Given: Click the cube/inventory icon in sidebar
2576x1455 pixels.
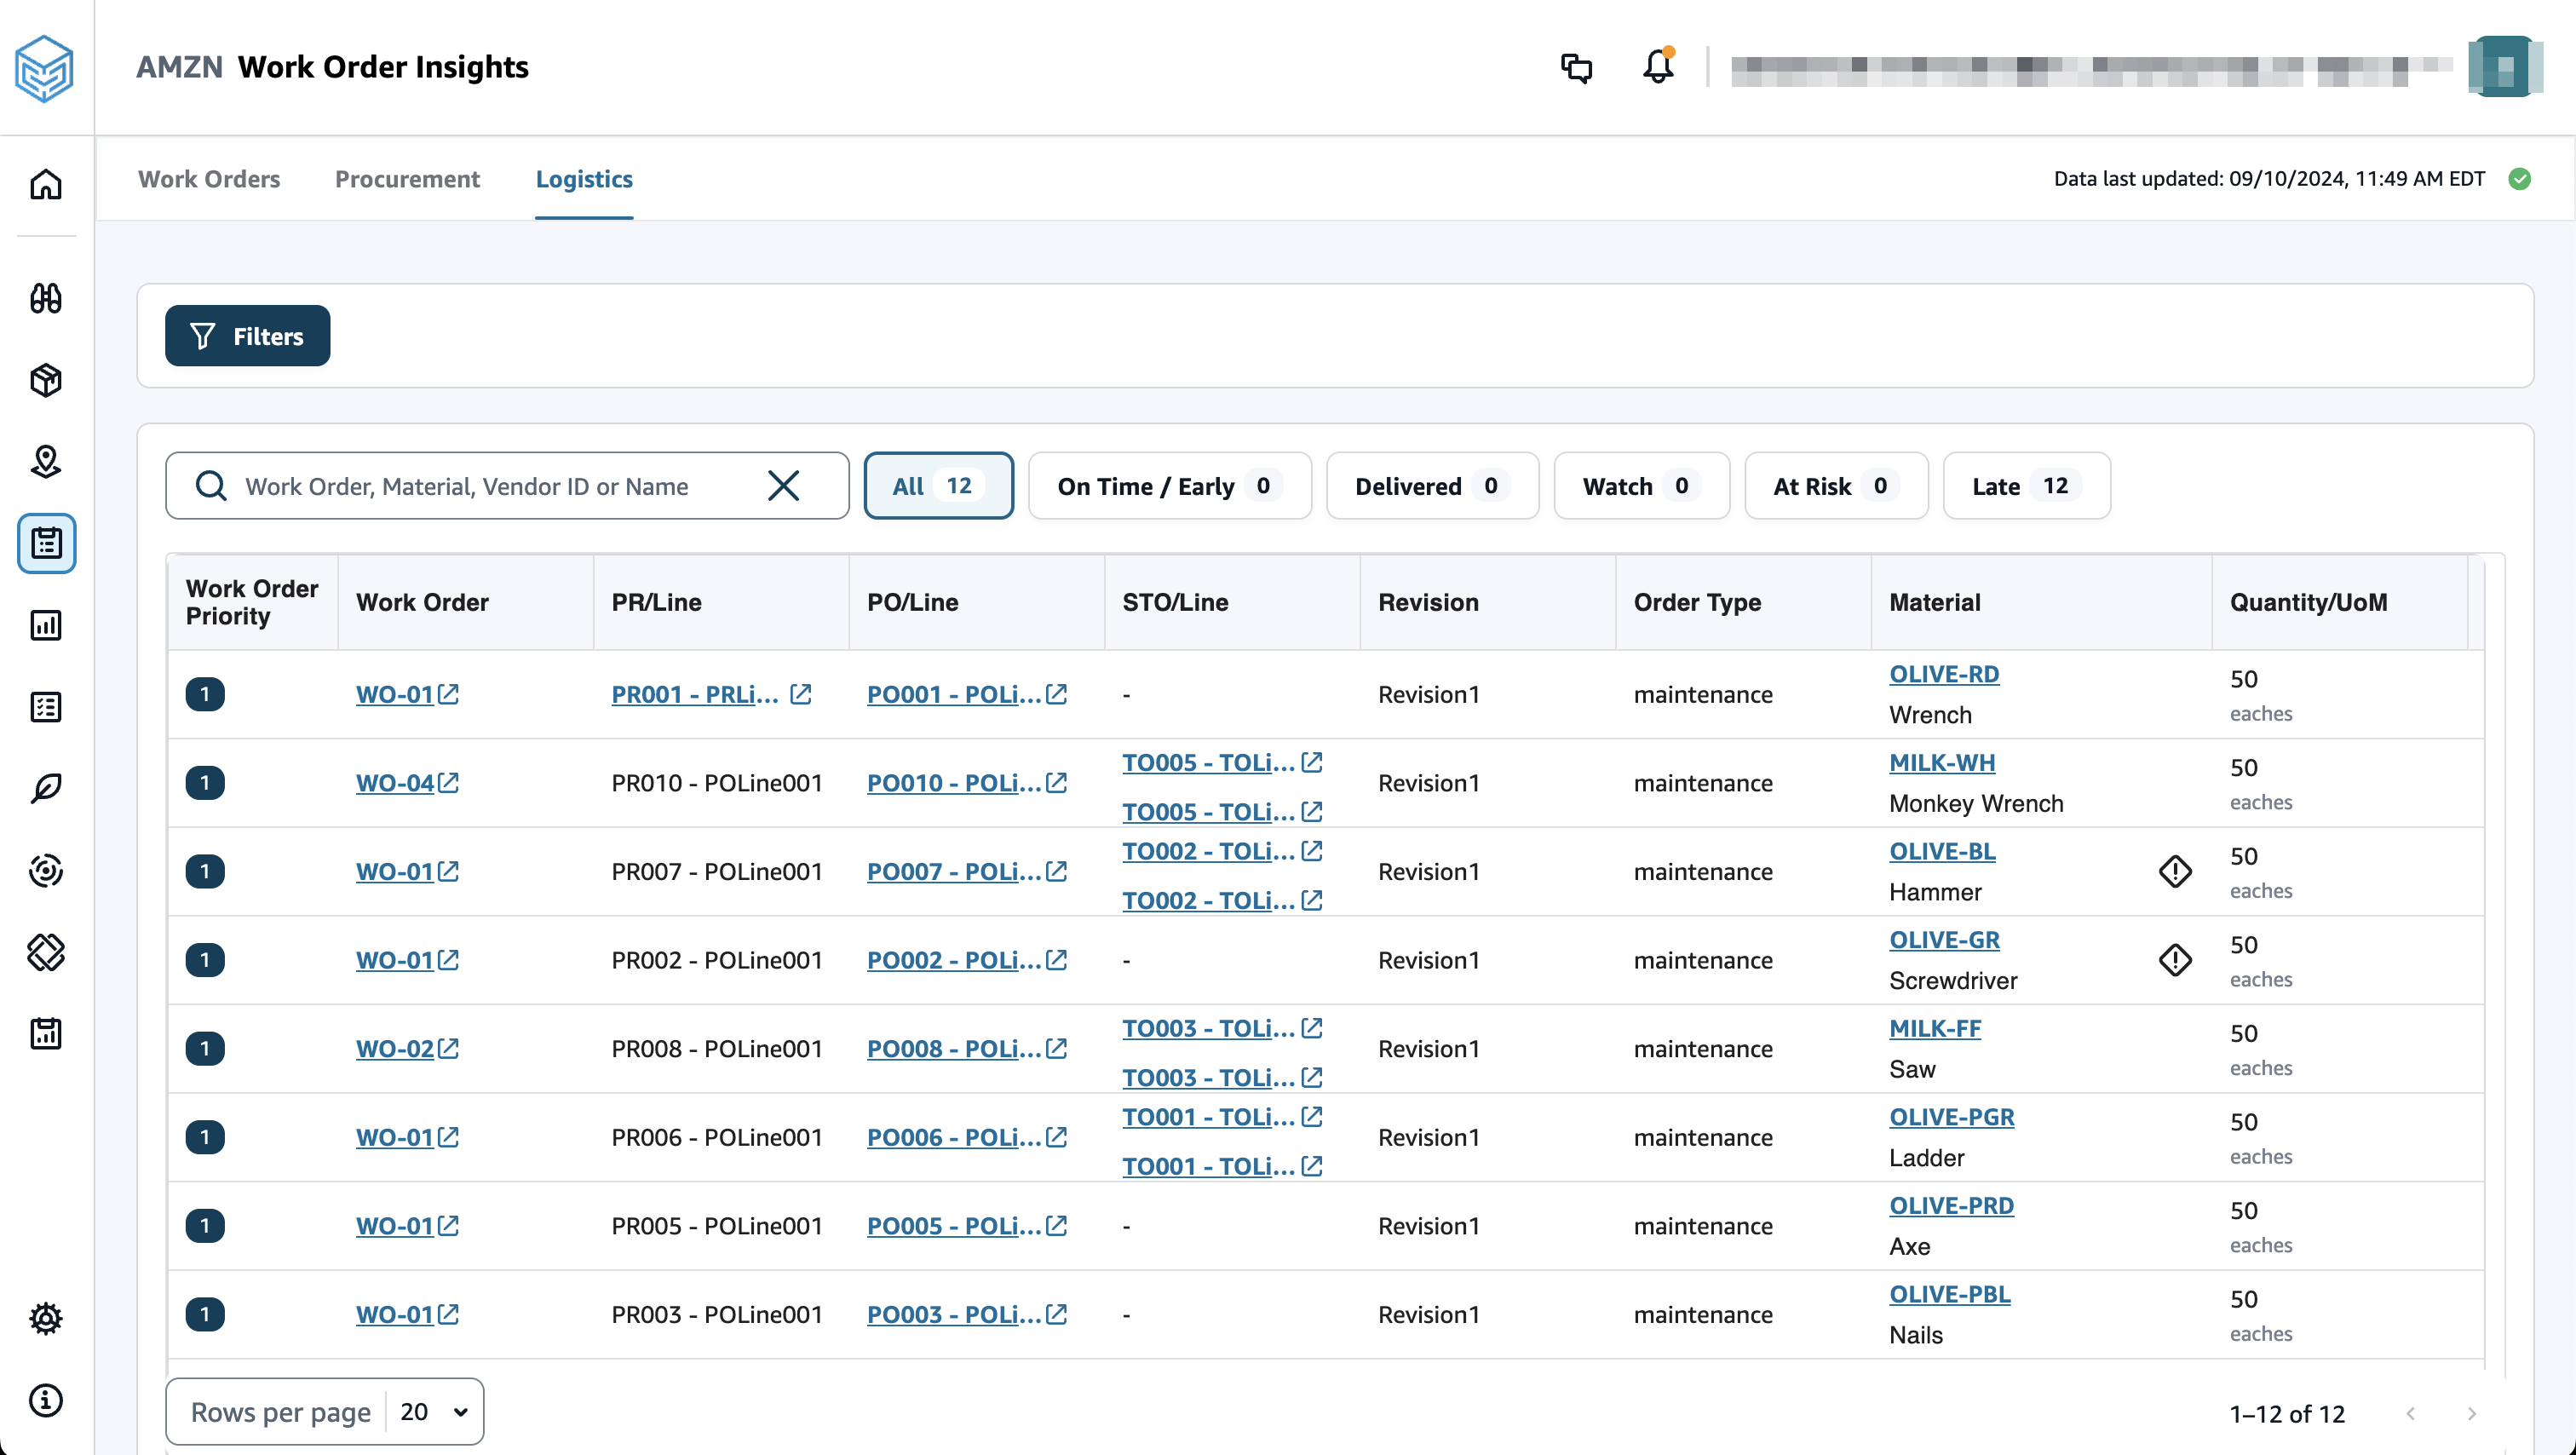Looking at the screenshot, I should [x=48, y=379].
